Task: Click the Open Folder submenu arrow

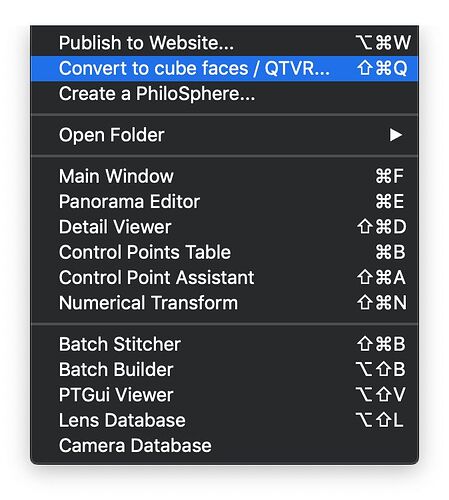Action: 396,135
